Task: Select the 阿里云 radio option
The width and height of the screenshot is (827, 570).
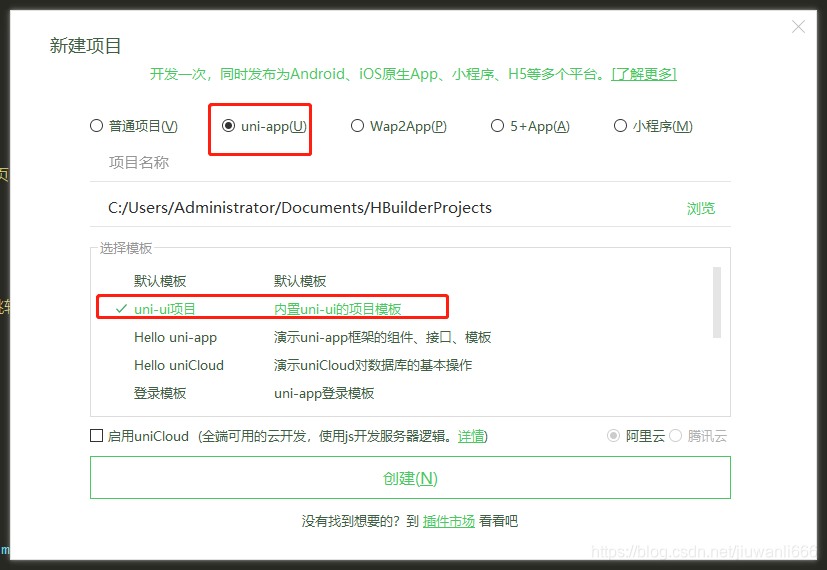Action: (613, 436)
